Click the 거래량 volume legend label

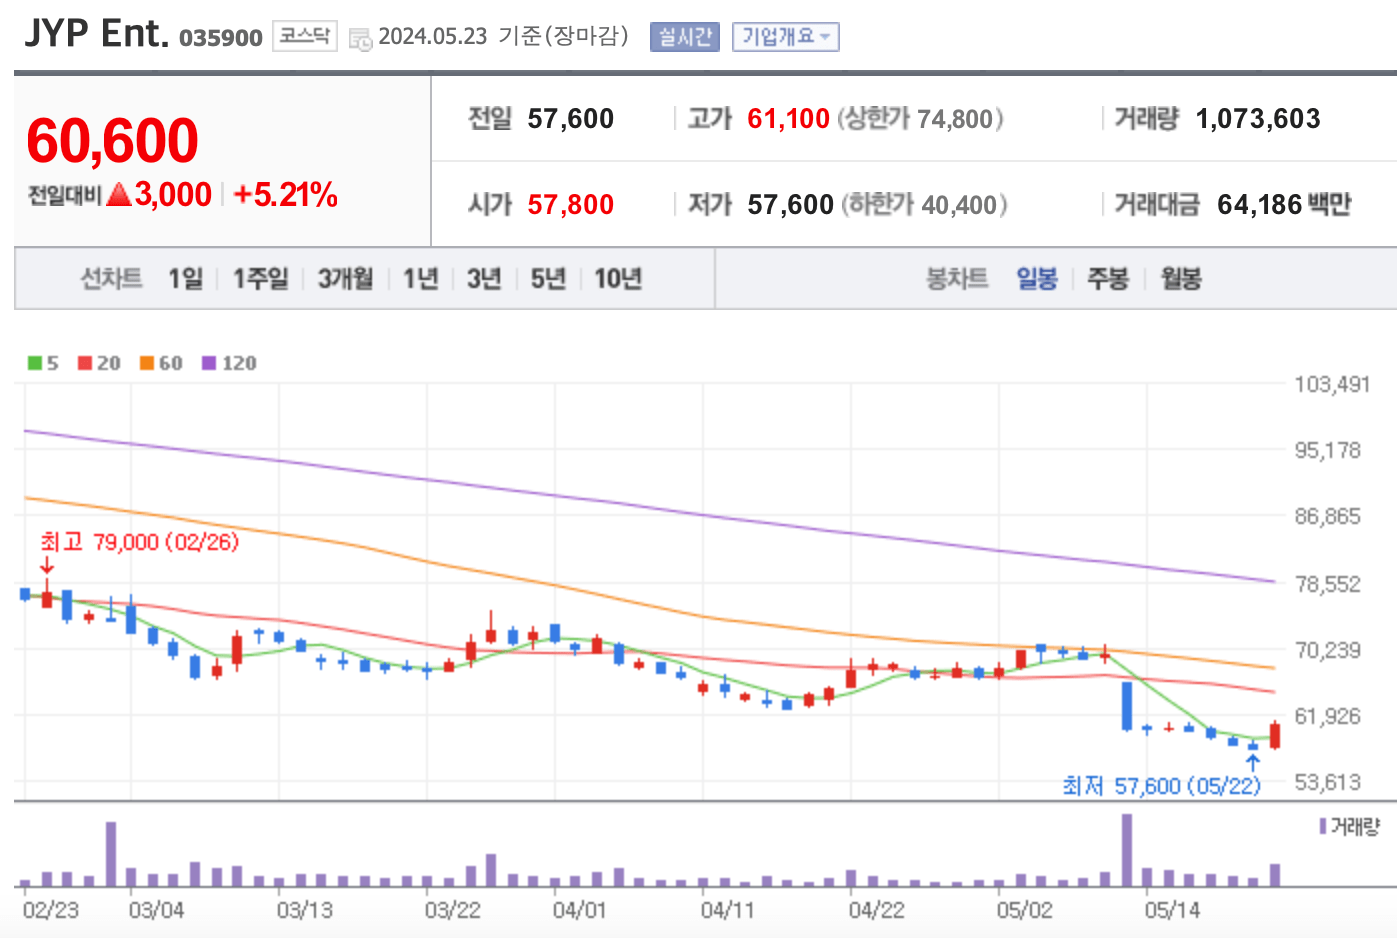coord(1350,827)
